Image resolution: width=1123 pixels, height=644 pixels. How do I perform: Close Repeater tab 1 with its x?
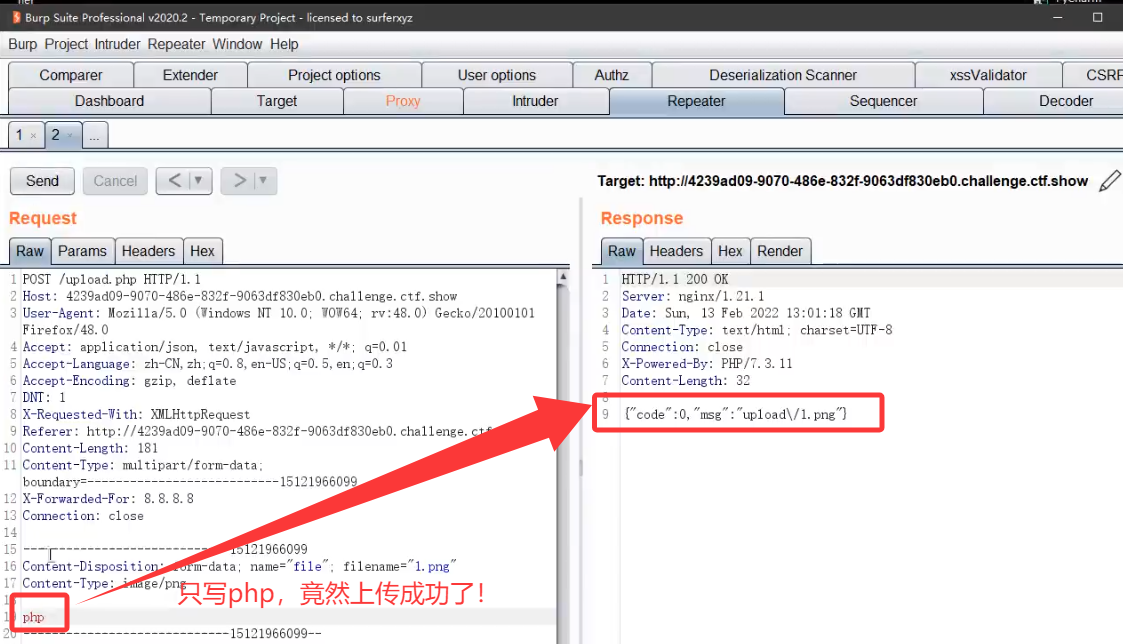[x=33, y=135]
